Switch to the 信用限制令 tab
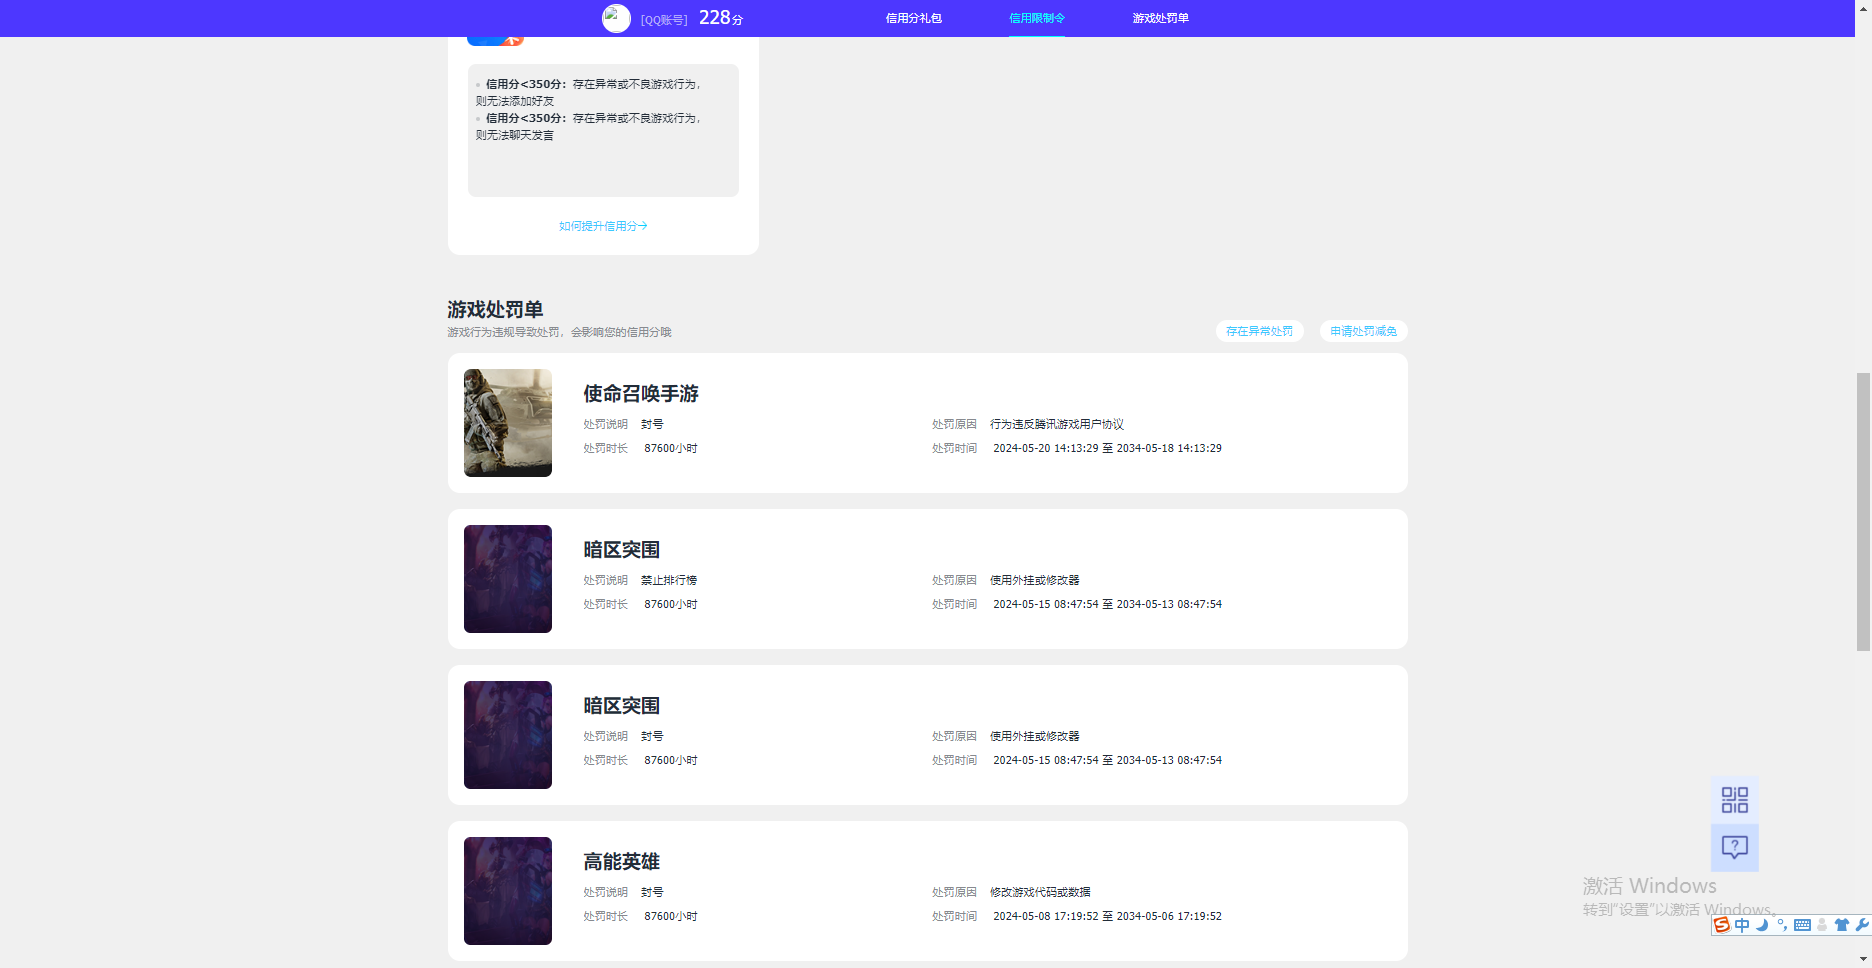Viewport: 1872px width, 968px height. (x=1037, y=18)
